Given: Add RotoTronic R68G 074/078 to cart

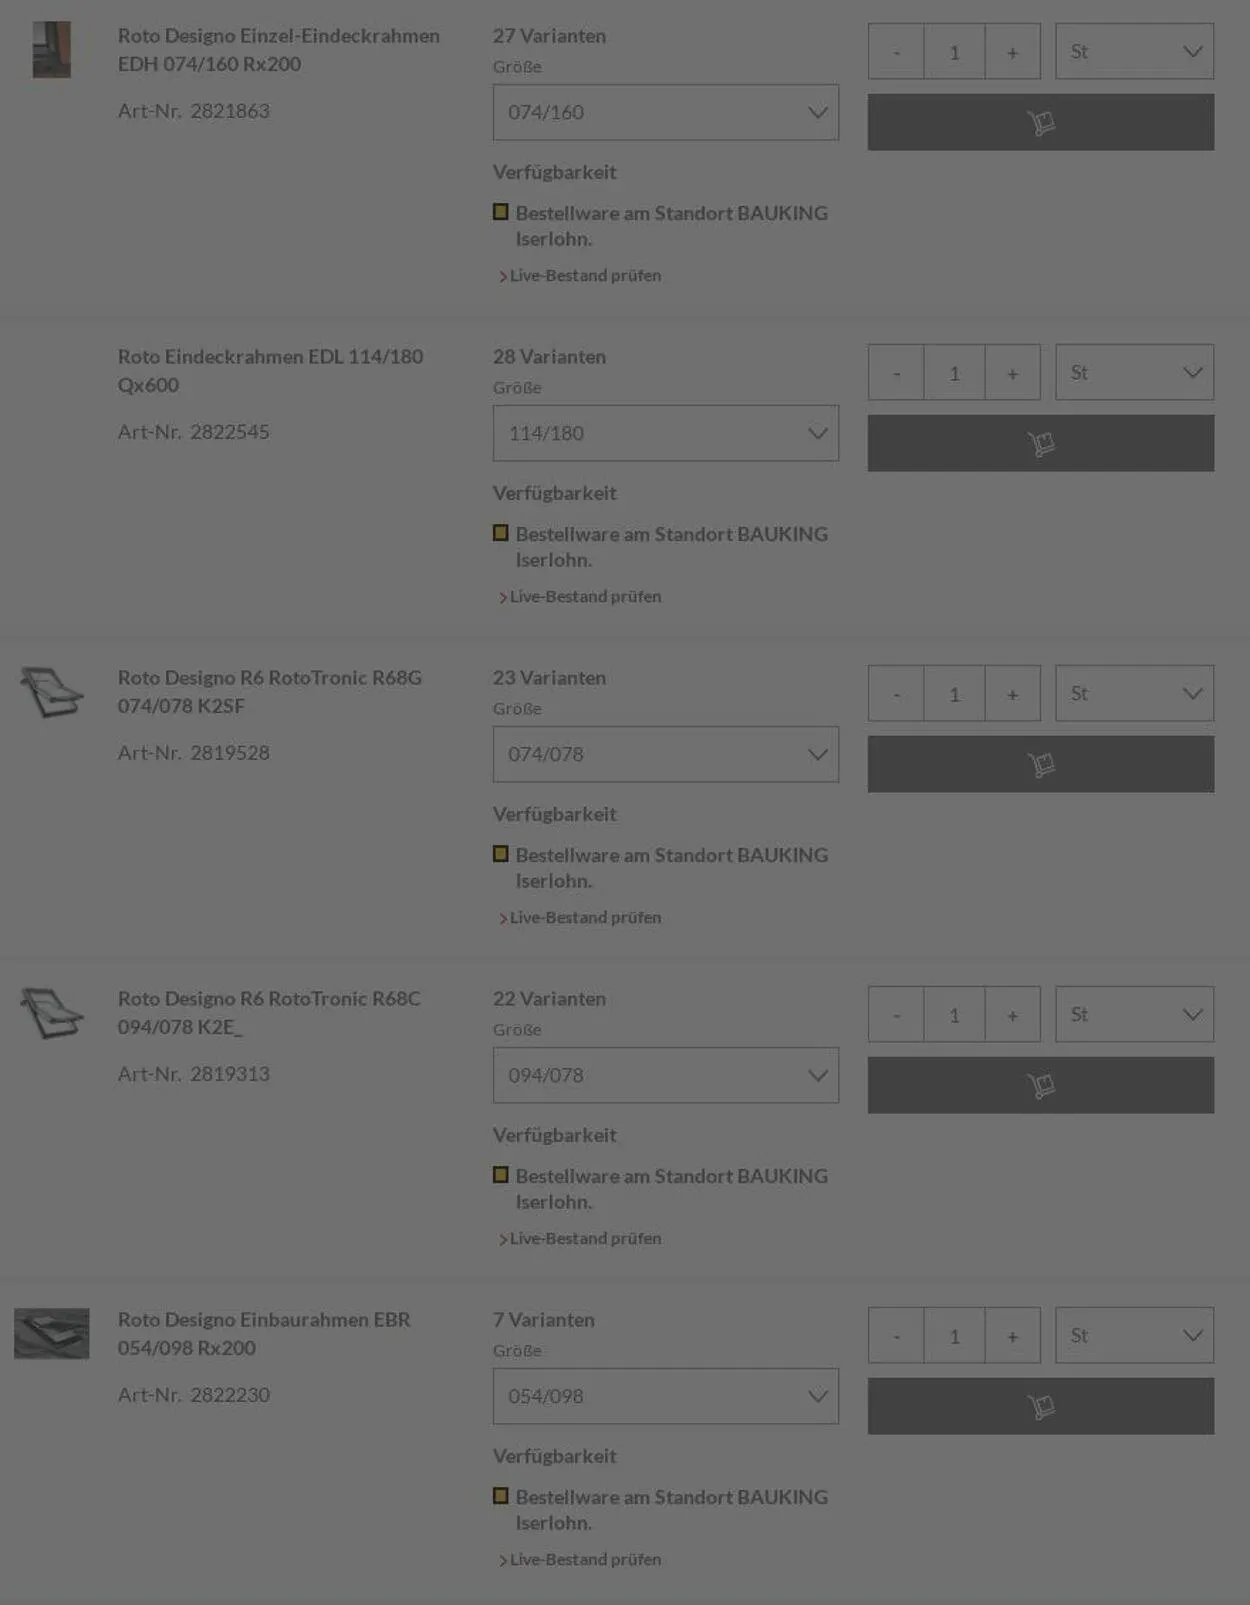Looking at the screenshot, I should click(1040, 764).
